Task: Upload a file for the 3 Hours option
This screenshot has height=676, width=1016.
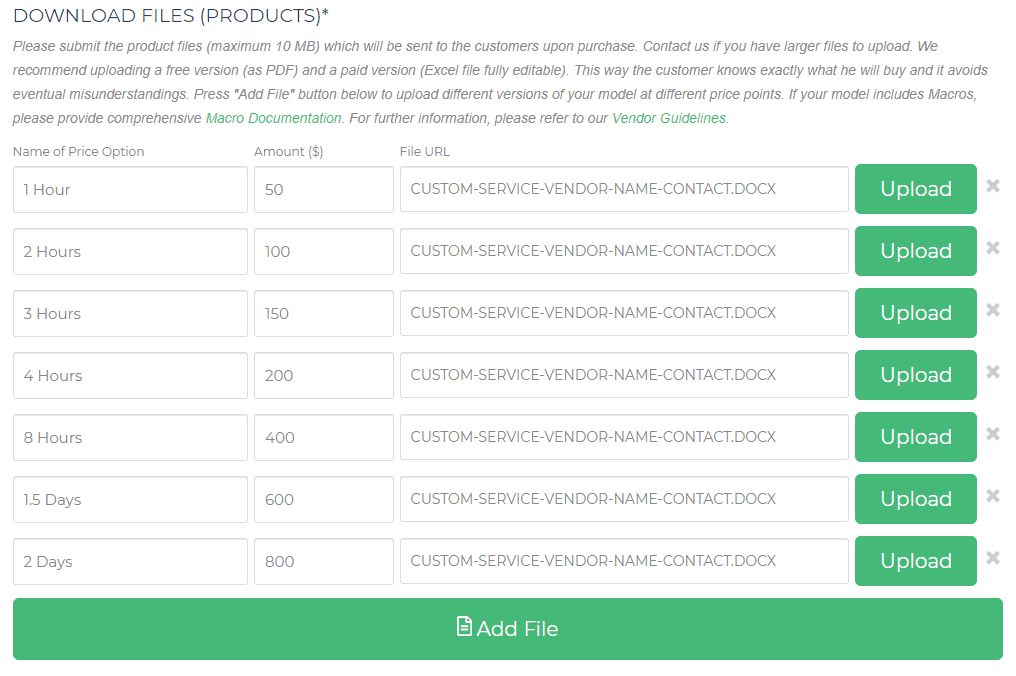Action: [916, 313]
